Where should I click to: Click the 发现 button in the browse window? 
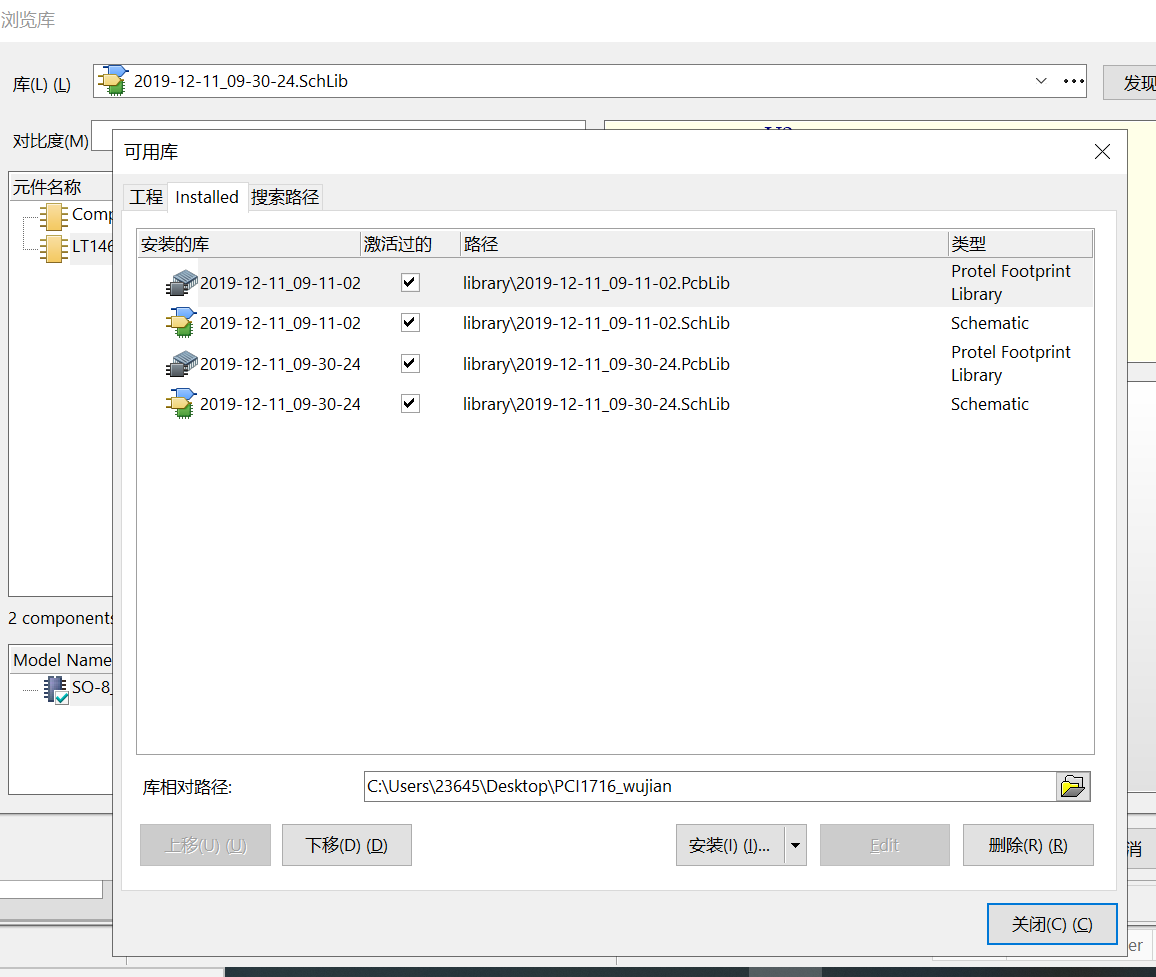1131,83
